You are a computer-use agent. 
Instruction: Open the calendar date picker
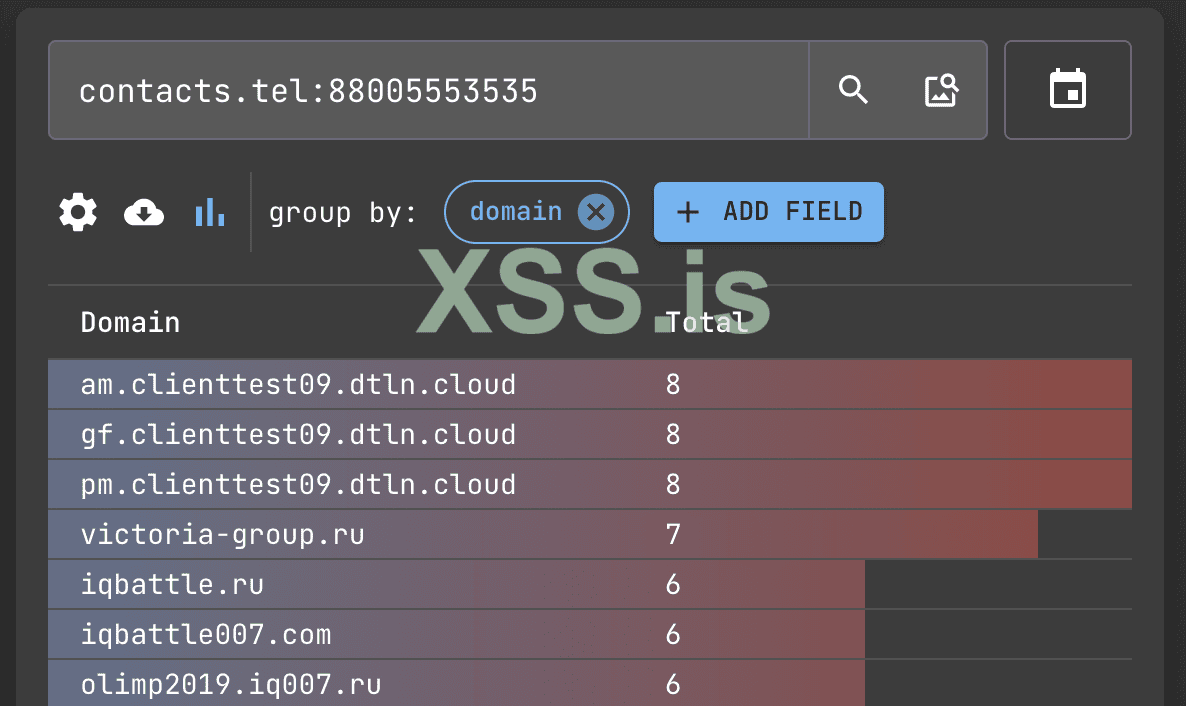pos(1067,90)
